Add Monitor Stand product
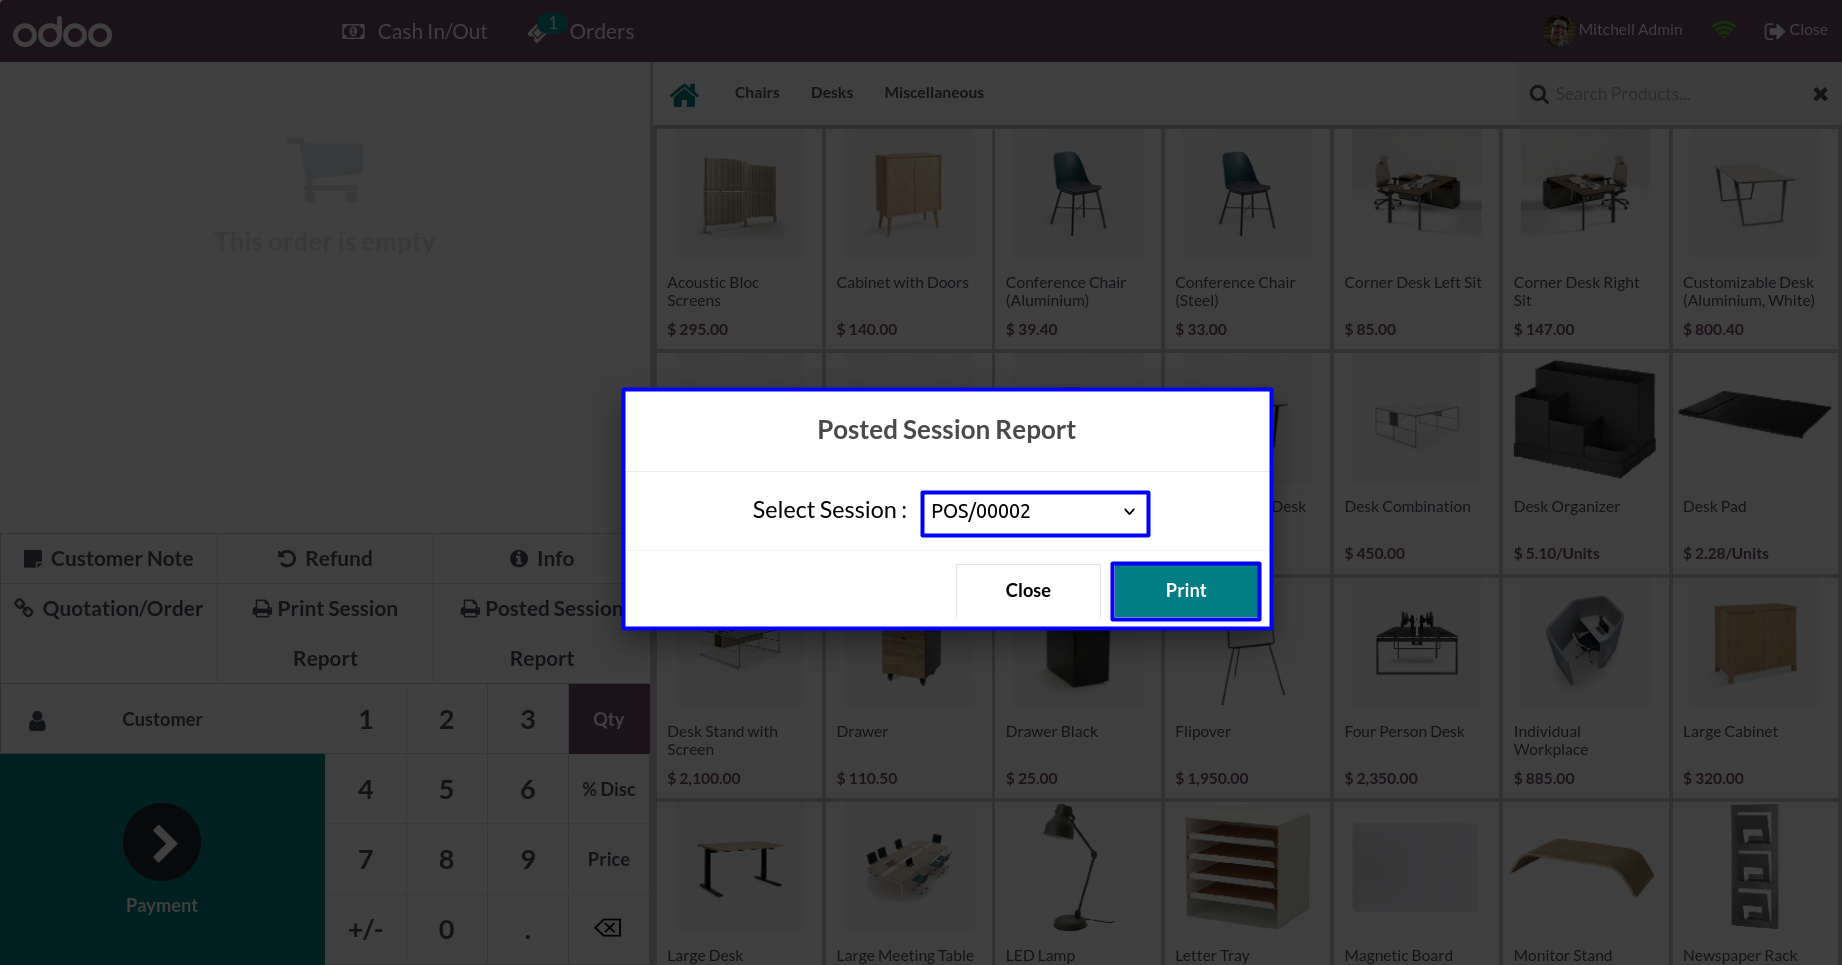This screenshot has width=1842, height=965. [1585, 883]
